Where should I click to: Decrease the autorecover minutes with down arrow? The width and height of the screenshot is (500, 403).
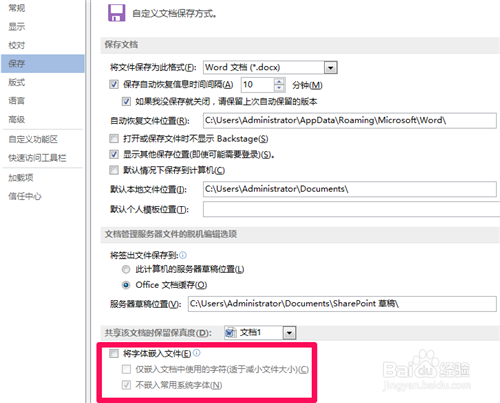(279, 88)
